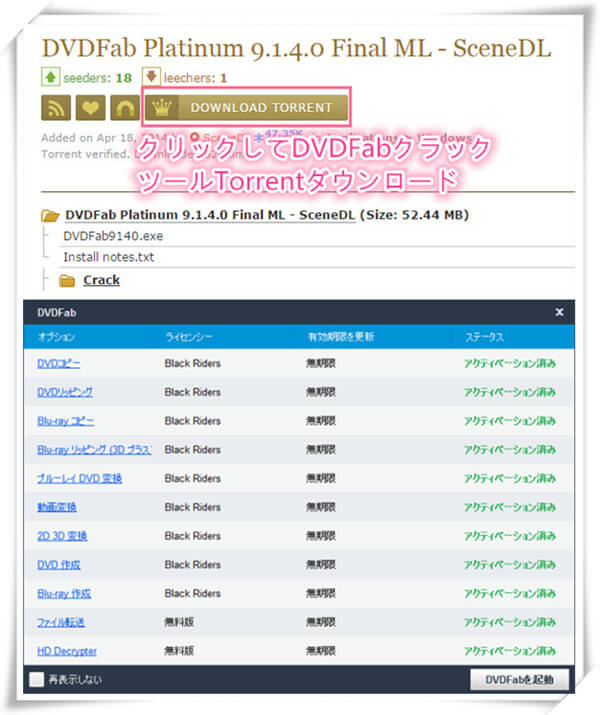Viewport: 600px width, 715px height.
Task: Click the 有効期限を更新 column header
Action: point(341,337)
